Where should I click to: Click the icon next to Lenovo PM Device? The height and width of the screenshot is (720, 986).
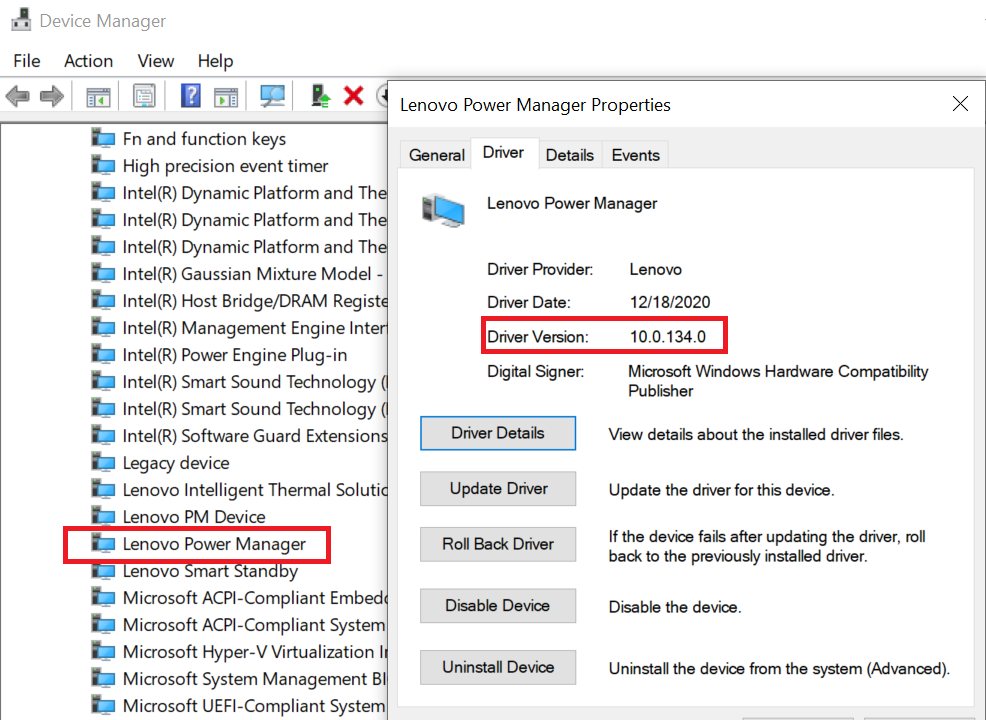point(103,516)
